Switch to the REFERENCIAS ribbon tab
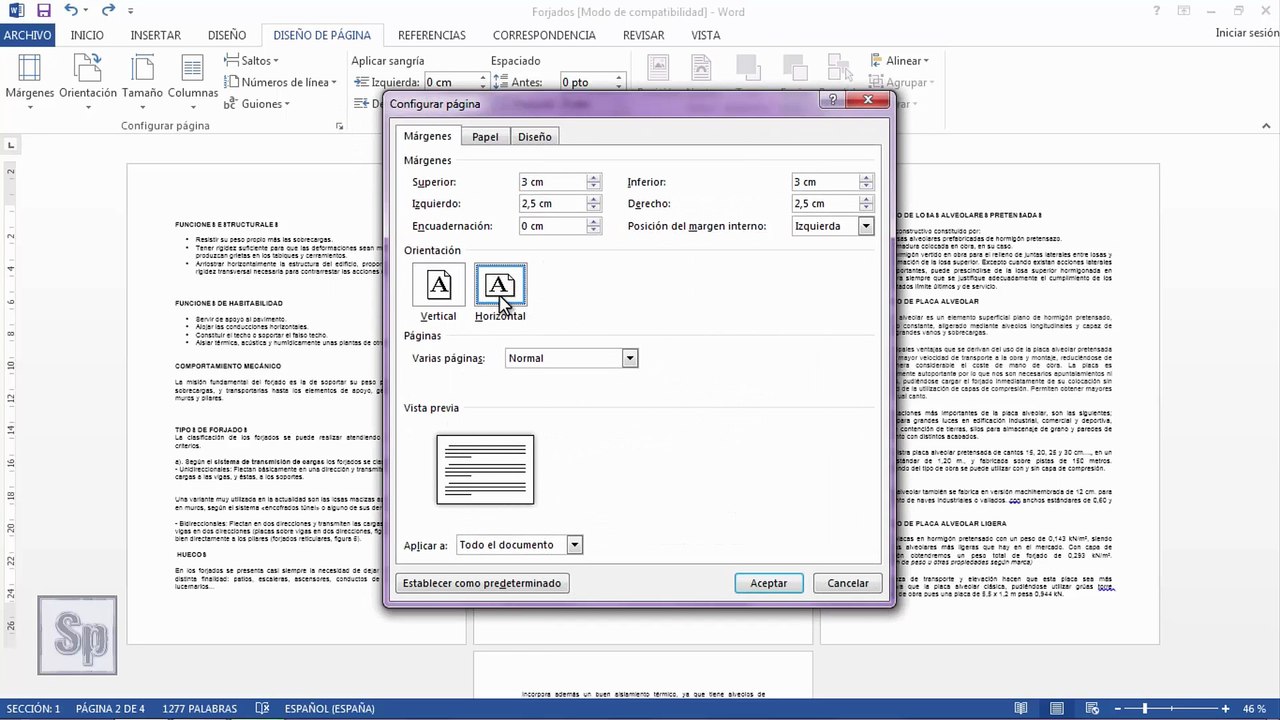 432,35
